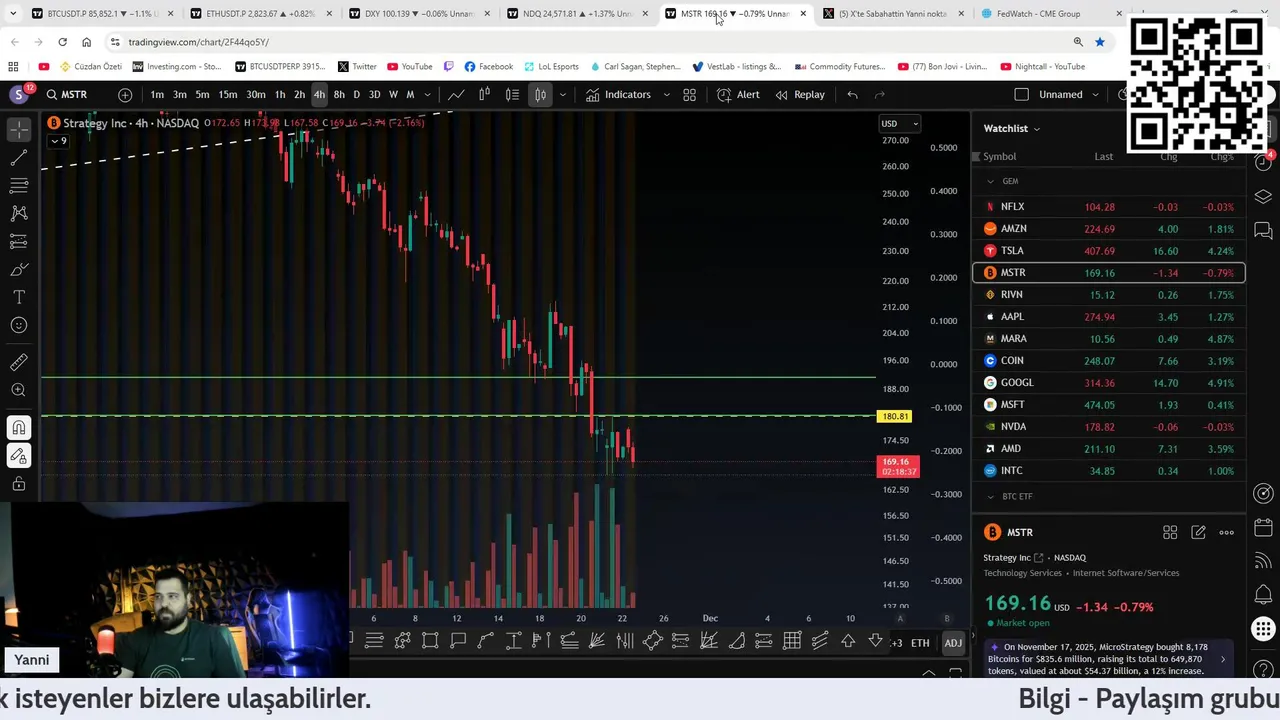Select the crosshair cursor tool
1280x720 pixels.
point(19,131)
